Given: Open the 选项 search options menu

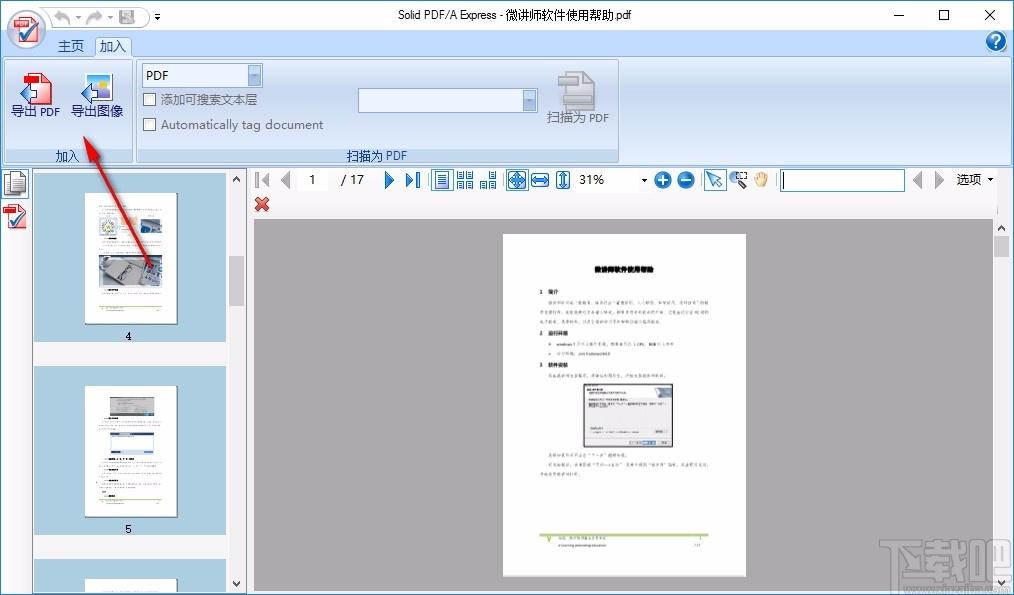Looking at the screenshot, I should [975, 180].
